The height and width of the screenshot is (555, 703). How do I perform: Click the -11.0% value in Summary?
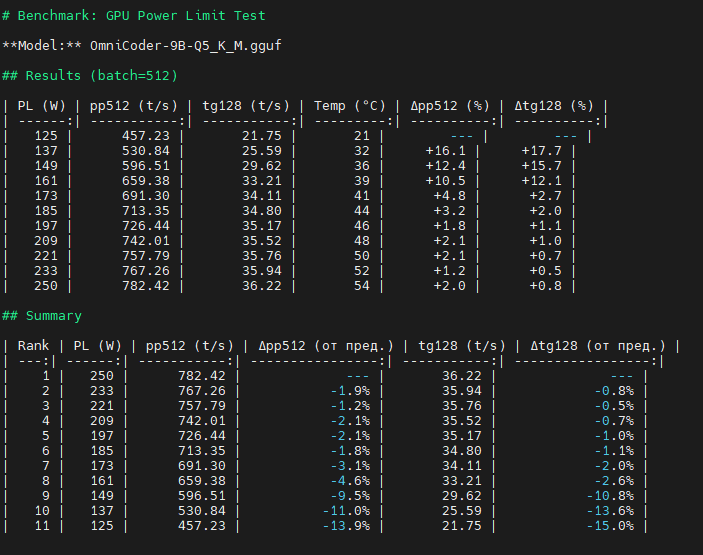coord(347,511)
